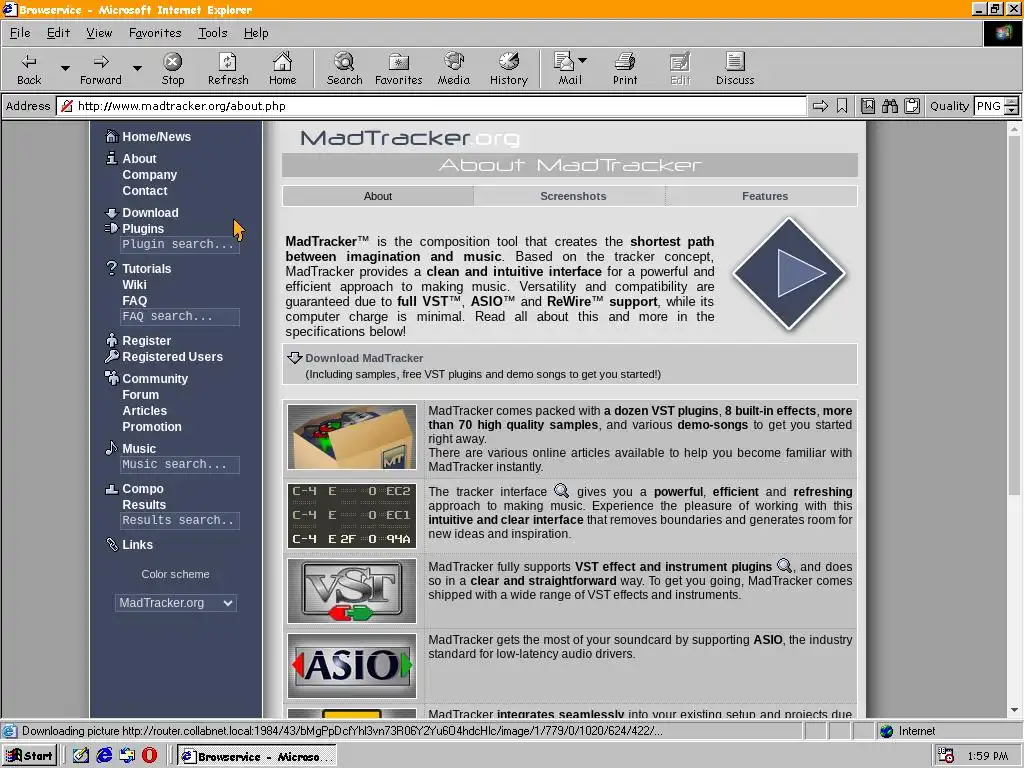This screenshot has width=1024, height=768.
Task: Open the Contact sidebar link
Action: coord(144,191)
